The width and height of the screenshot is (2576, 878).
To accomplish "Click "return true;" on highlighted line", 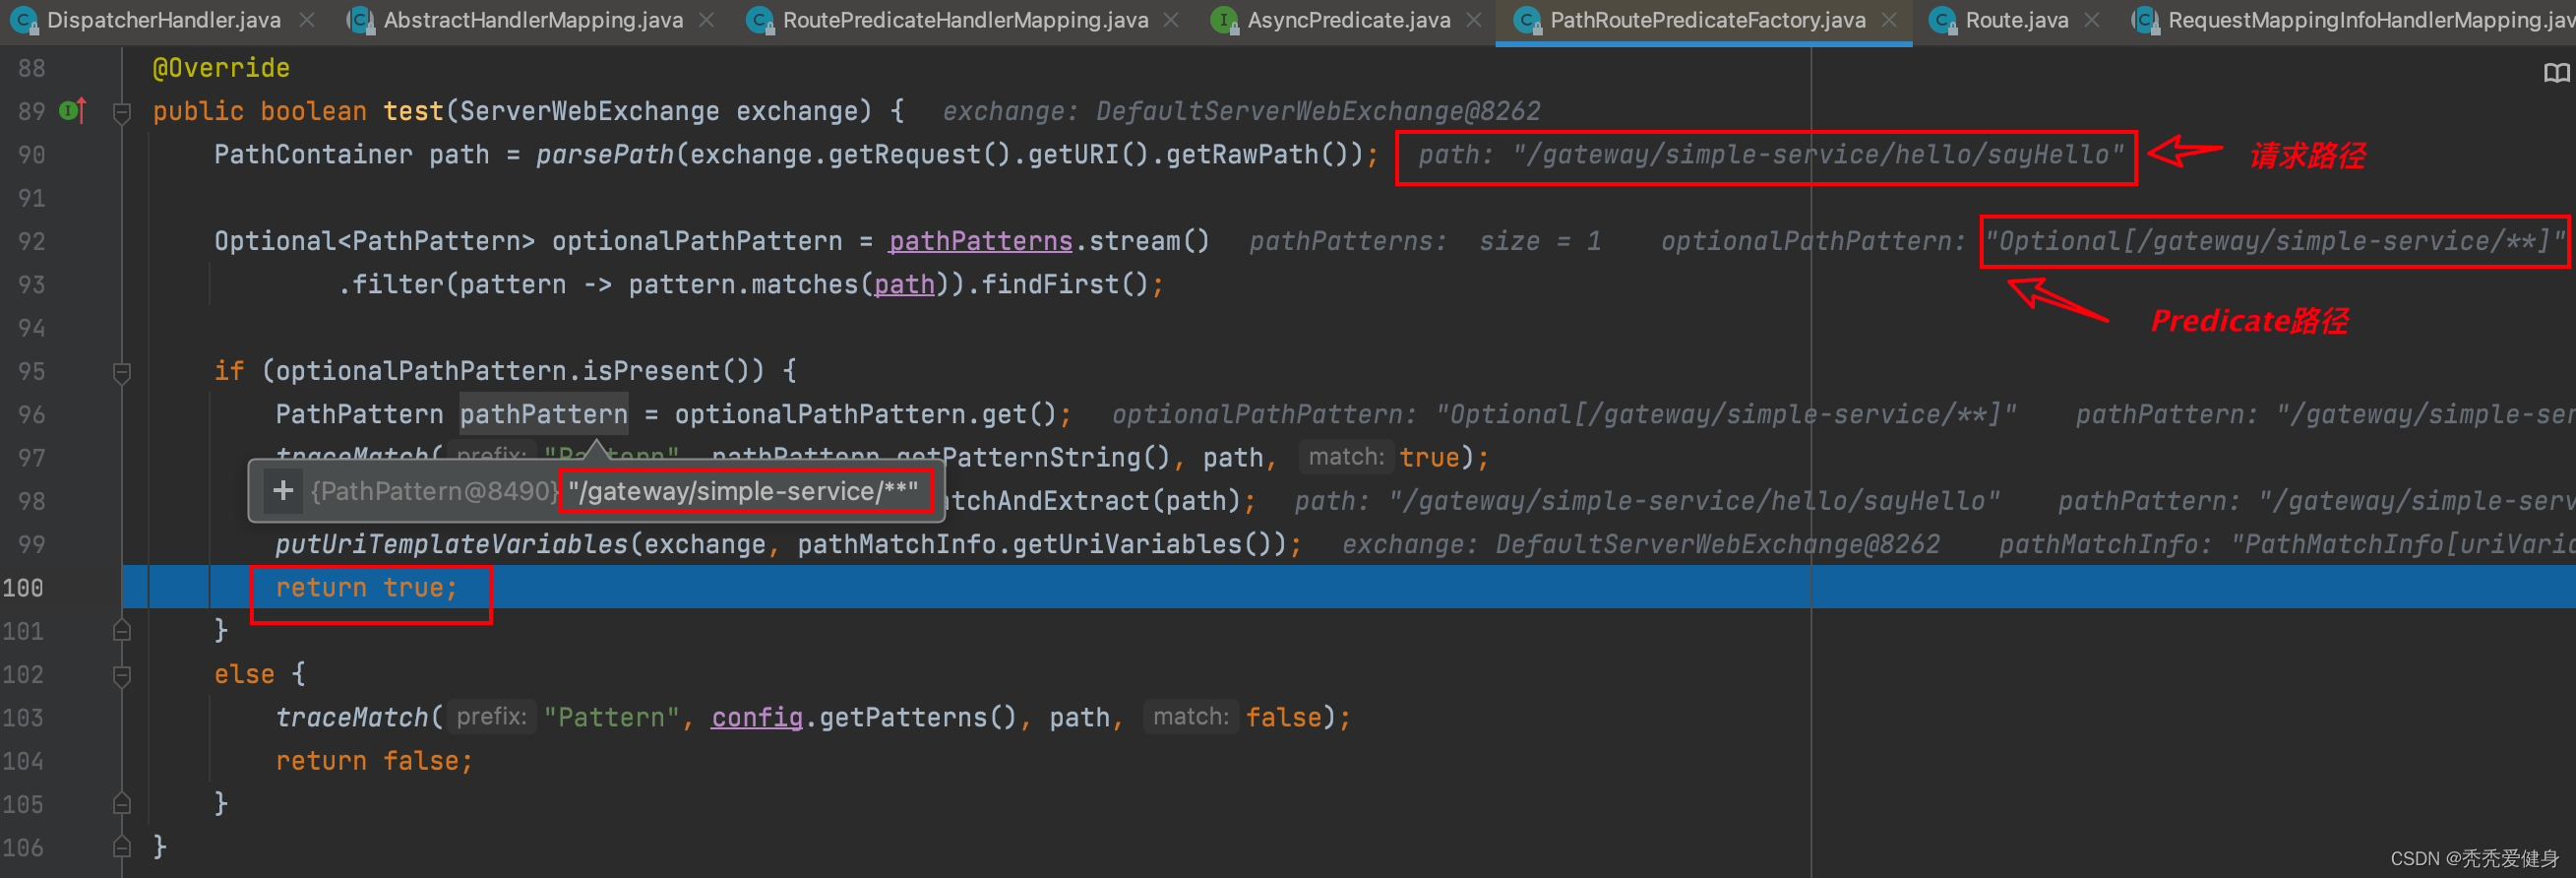I will (366, 588).
